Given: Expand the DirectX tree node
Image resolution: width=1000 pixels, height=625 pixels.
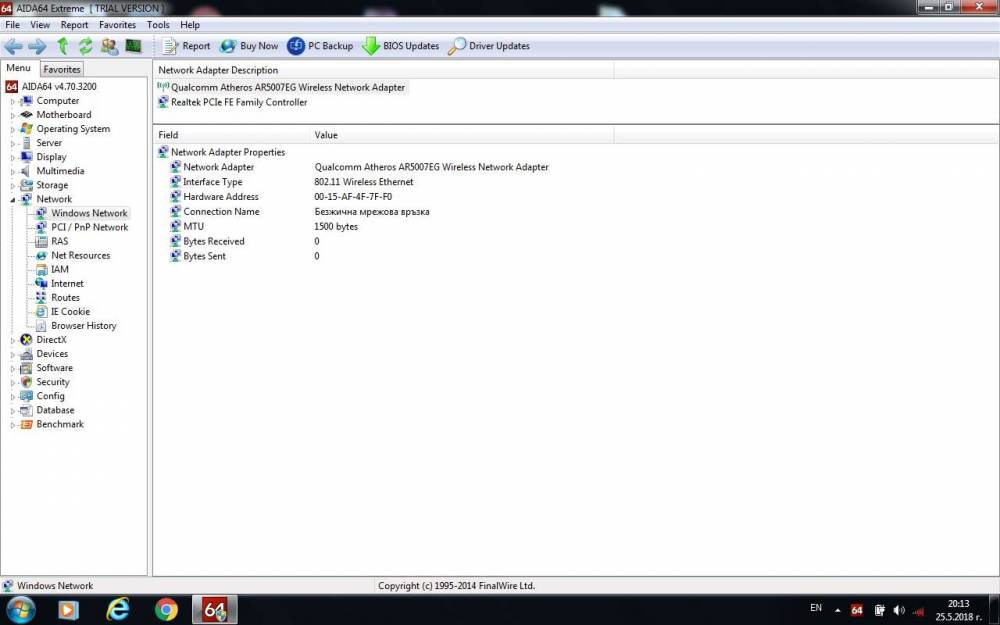Looking at the screenshot, I should tap(12, 341).
